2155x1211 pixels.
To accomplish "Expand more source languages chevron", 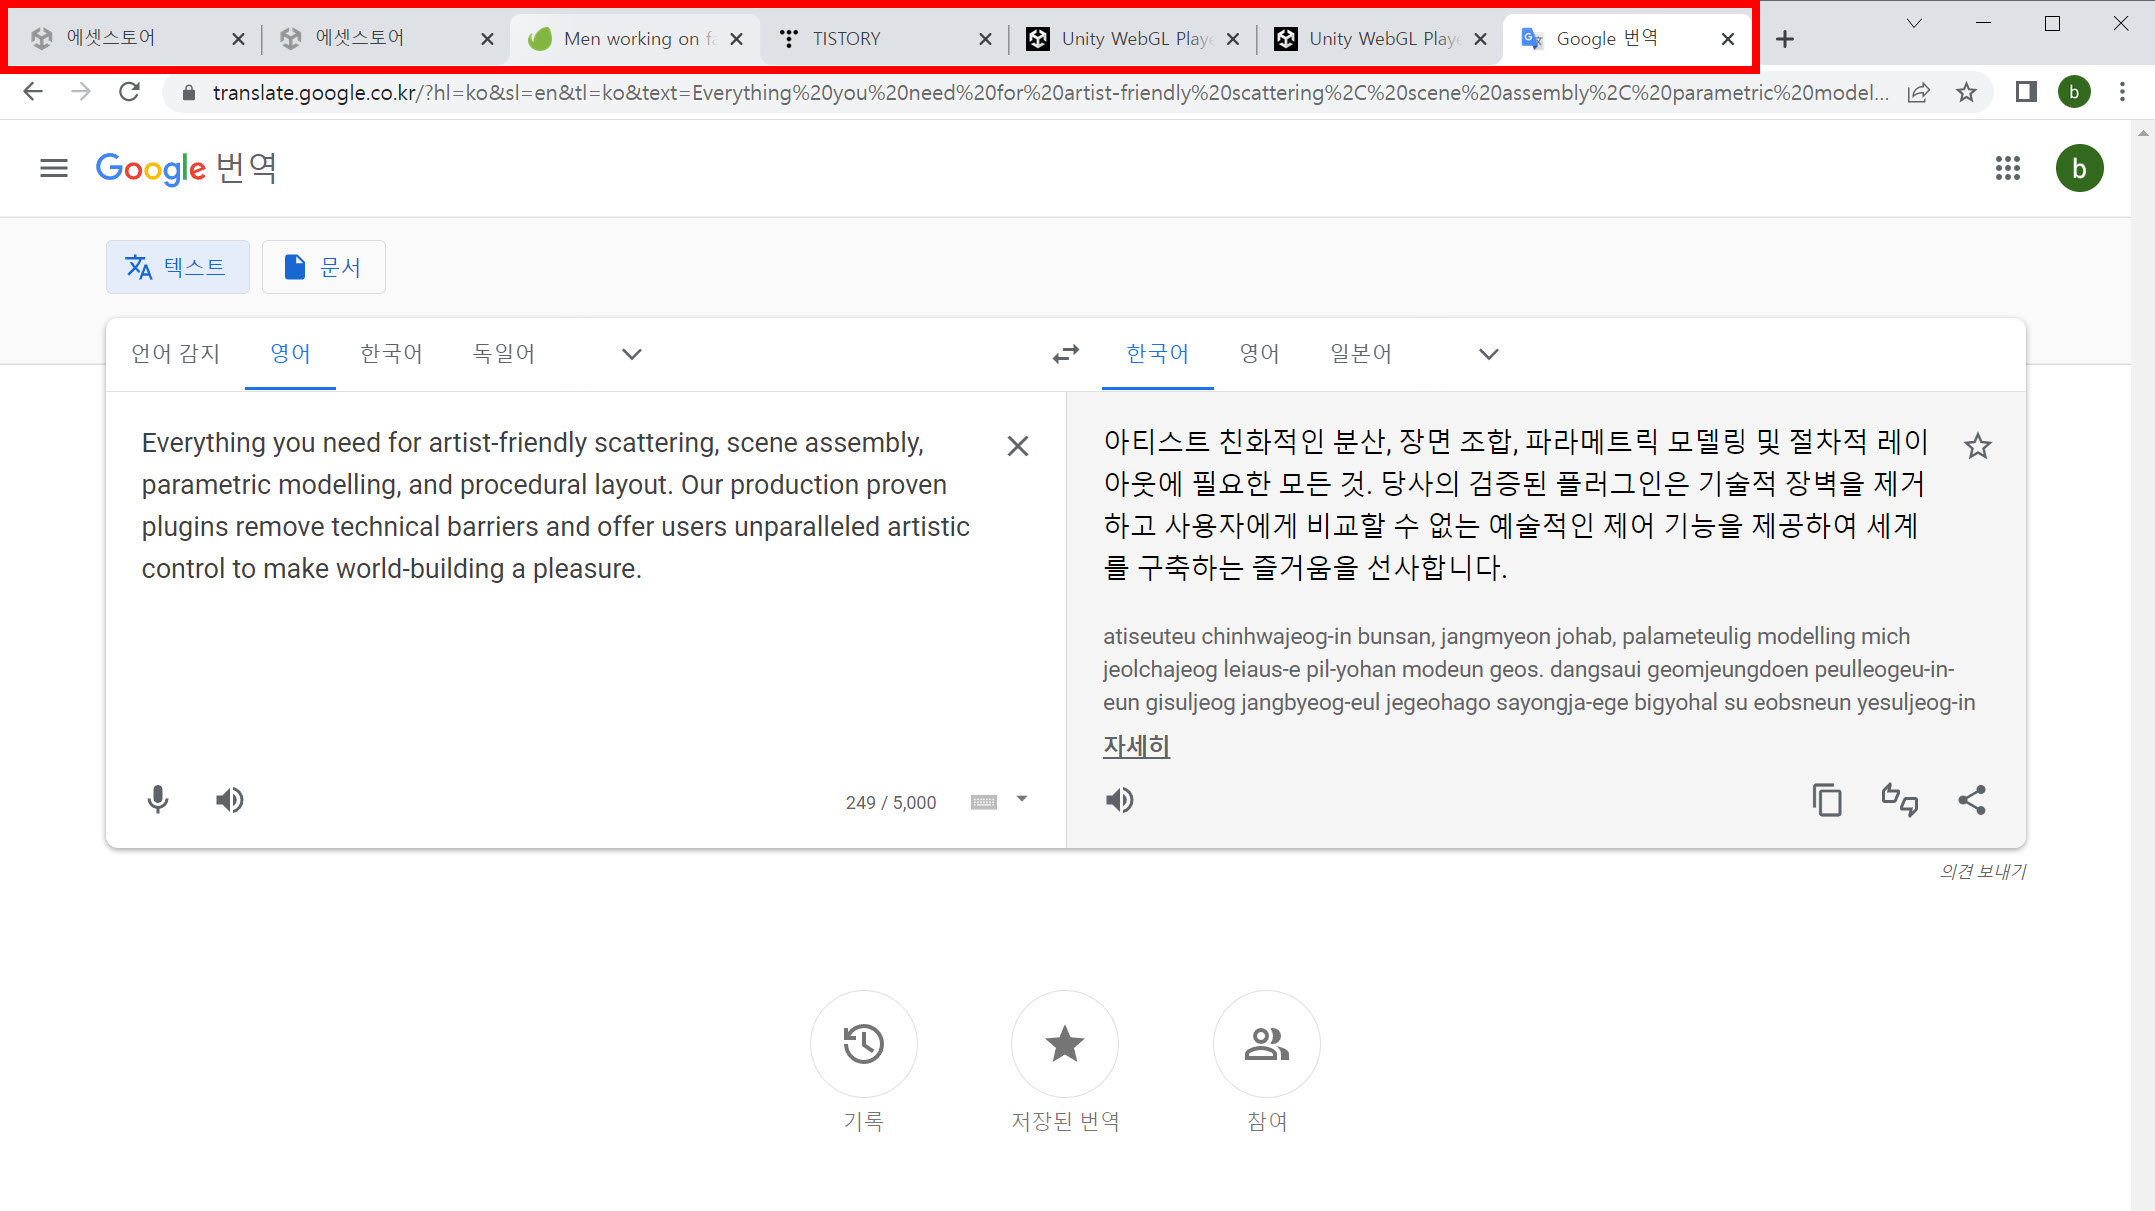I will (x=631, y=354).
